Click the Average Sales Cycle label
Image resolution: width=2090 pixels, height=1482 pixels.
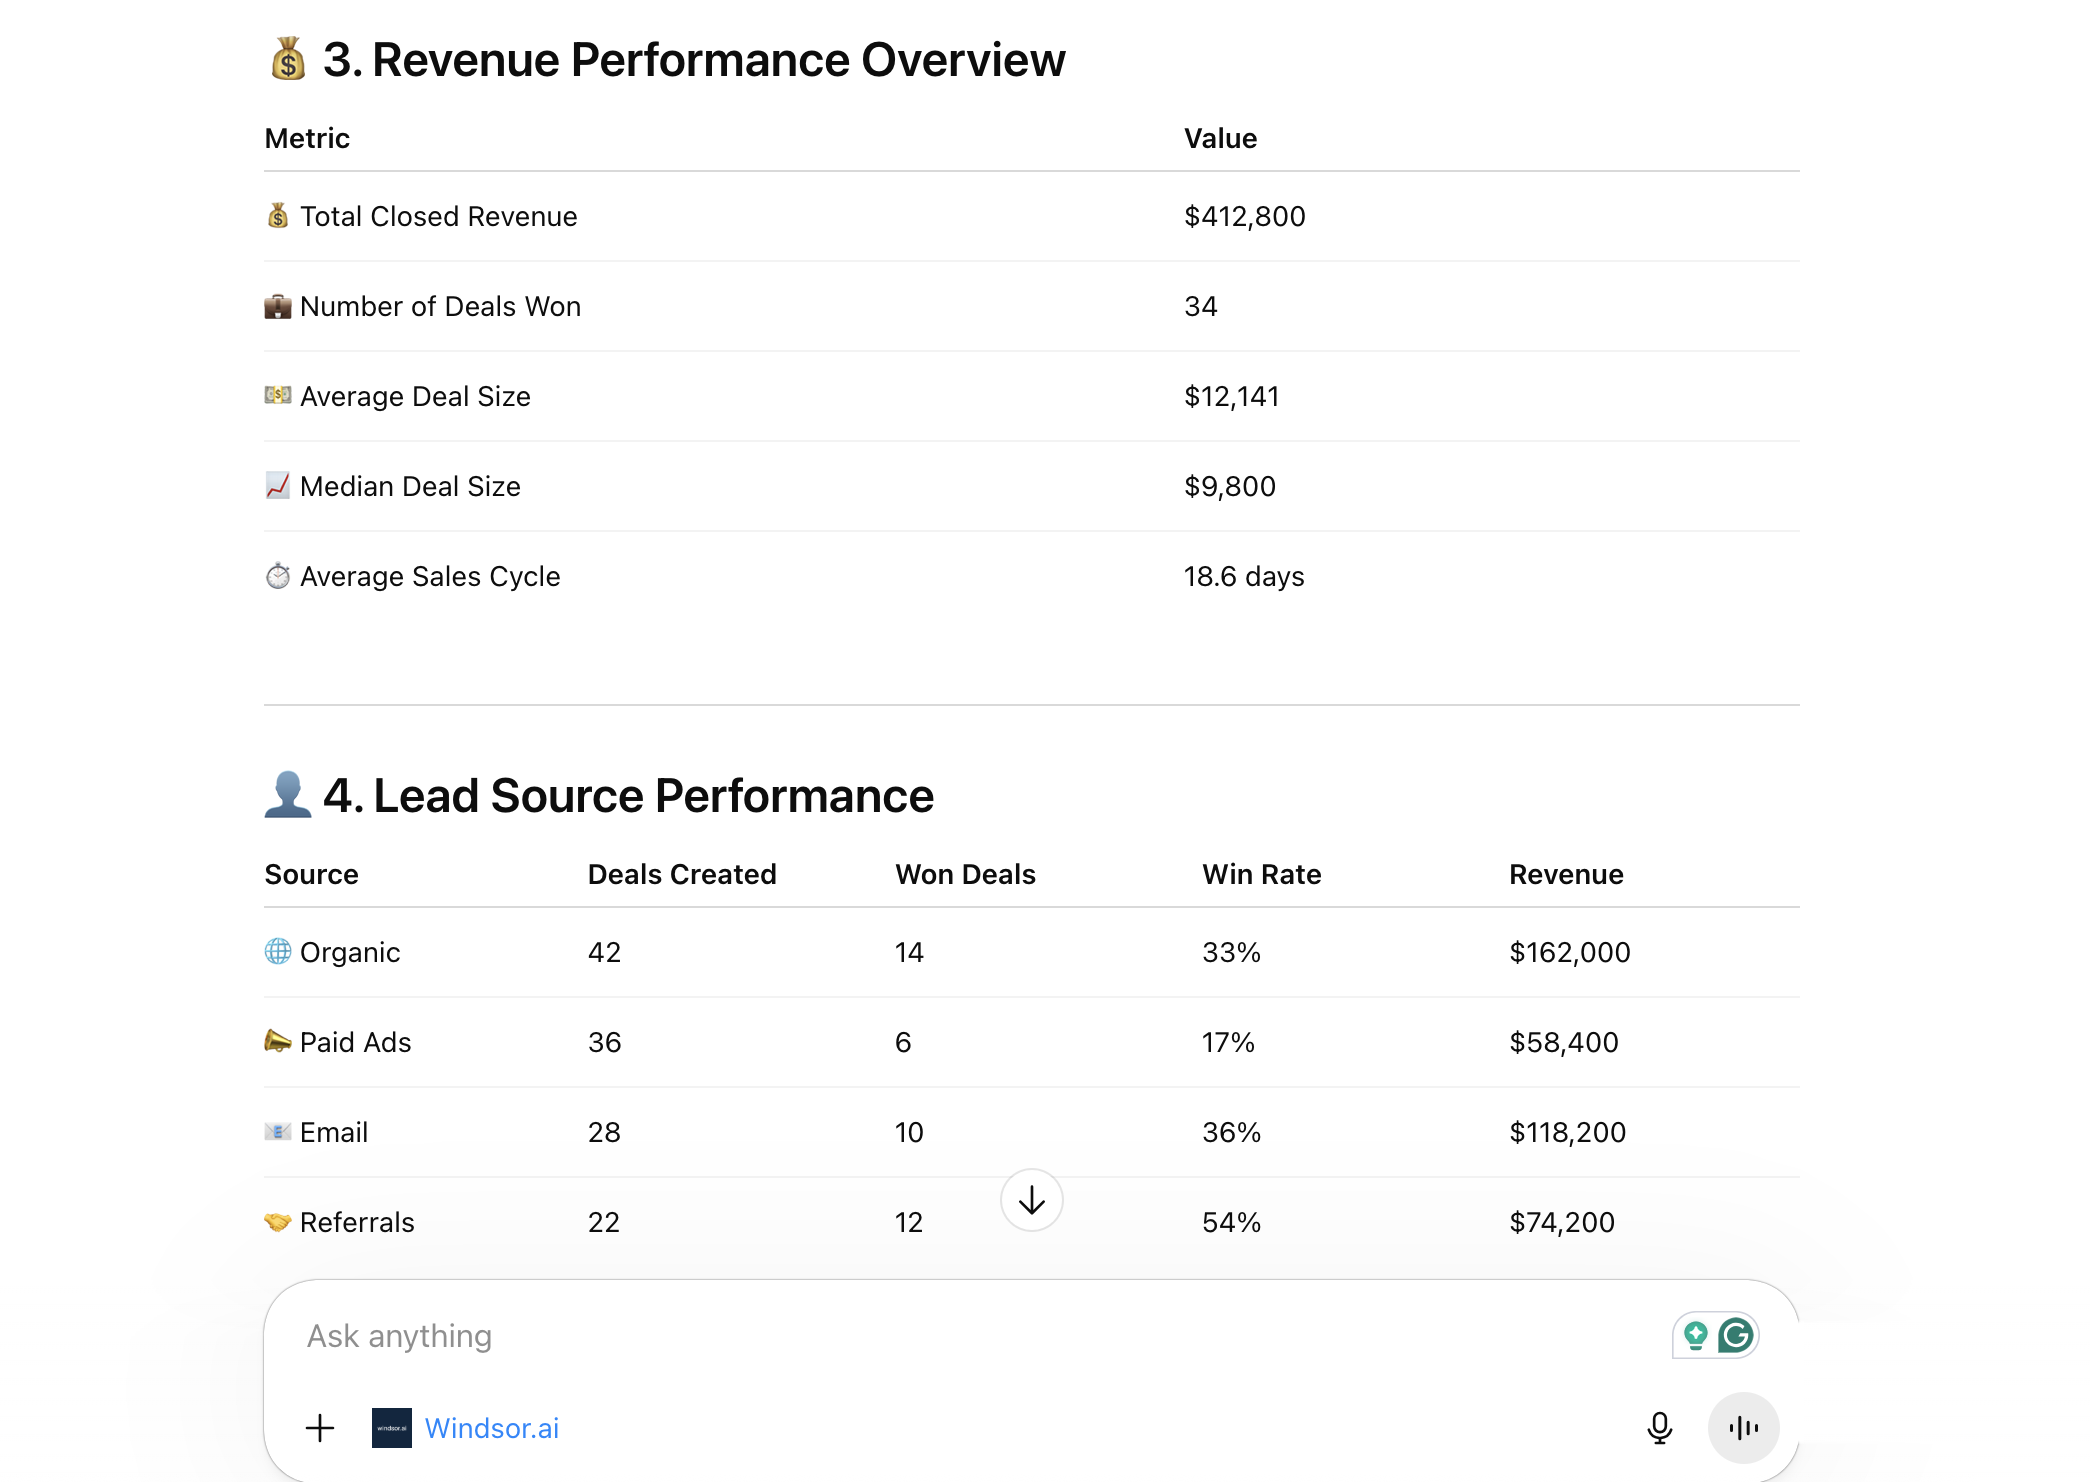click(430, 576)
